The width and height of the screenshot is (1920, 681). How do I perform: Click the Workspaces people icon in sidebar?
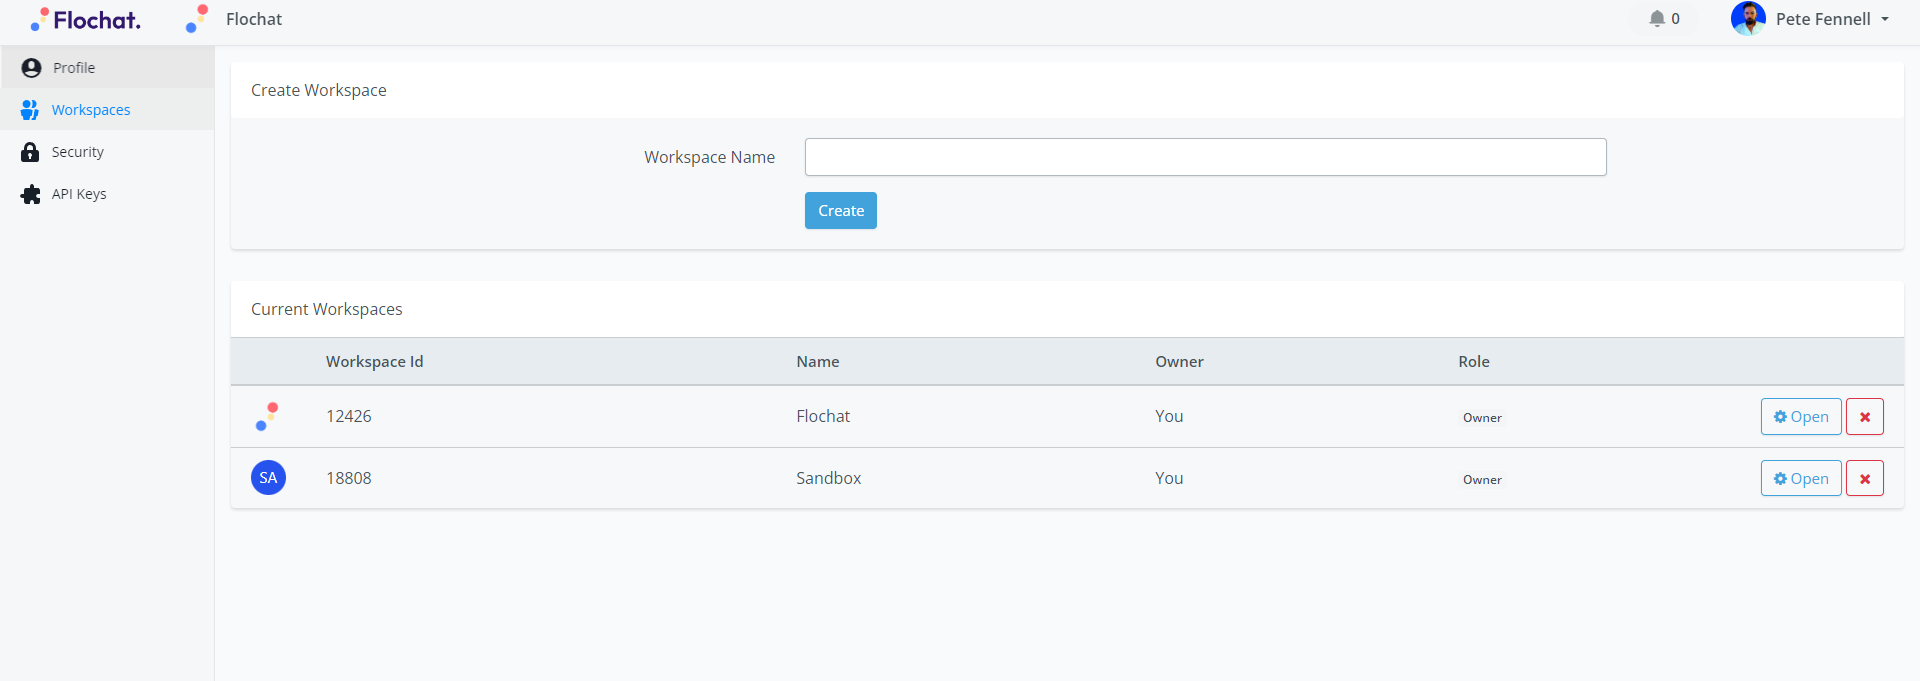[30, 110]
